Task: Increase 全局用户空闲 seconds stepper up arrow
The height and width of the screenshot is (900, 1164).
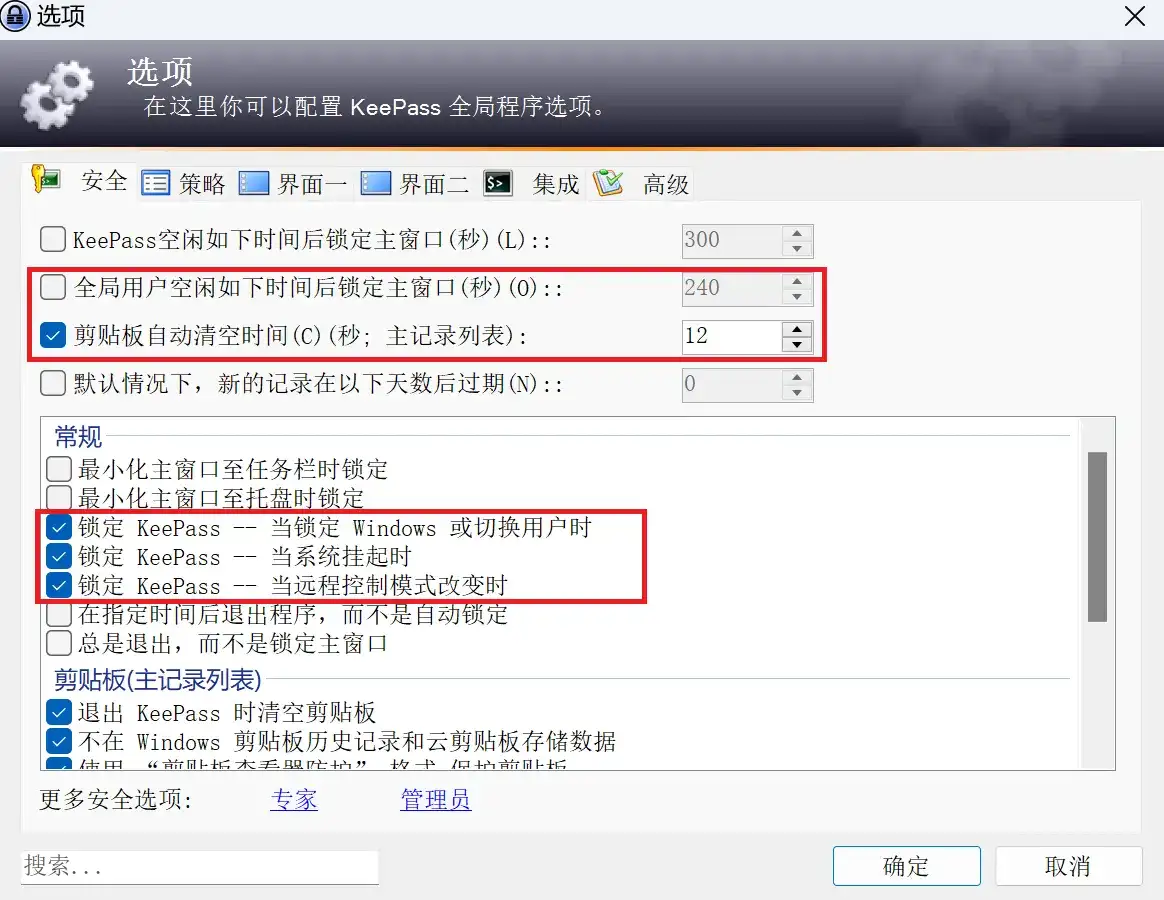Action: coord(797,281)
